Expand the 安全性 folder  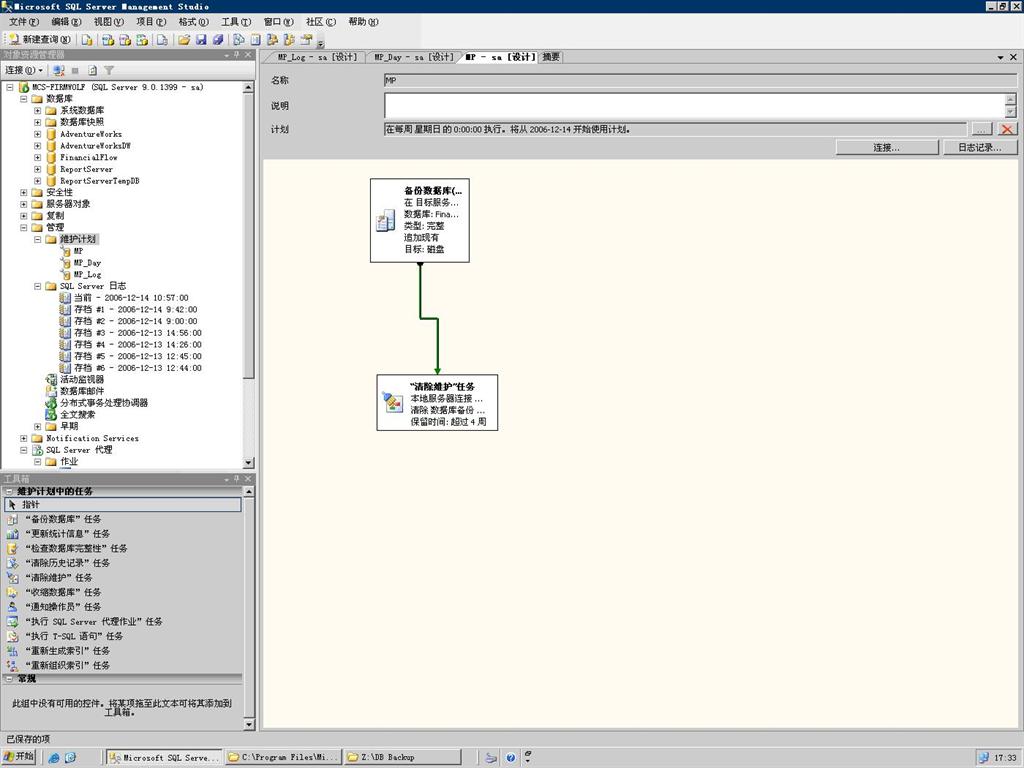(x=24, y=193)
